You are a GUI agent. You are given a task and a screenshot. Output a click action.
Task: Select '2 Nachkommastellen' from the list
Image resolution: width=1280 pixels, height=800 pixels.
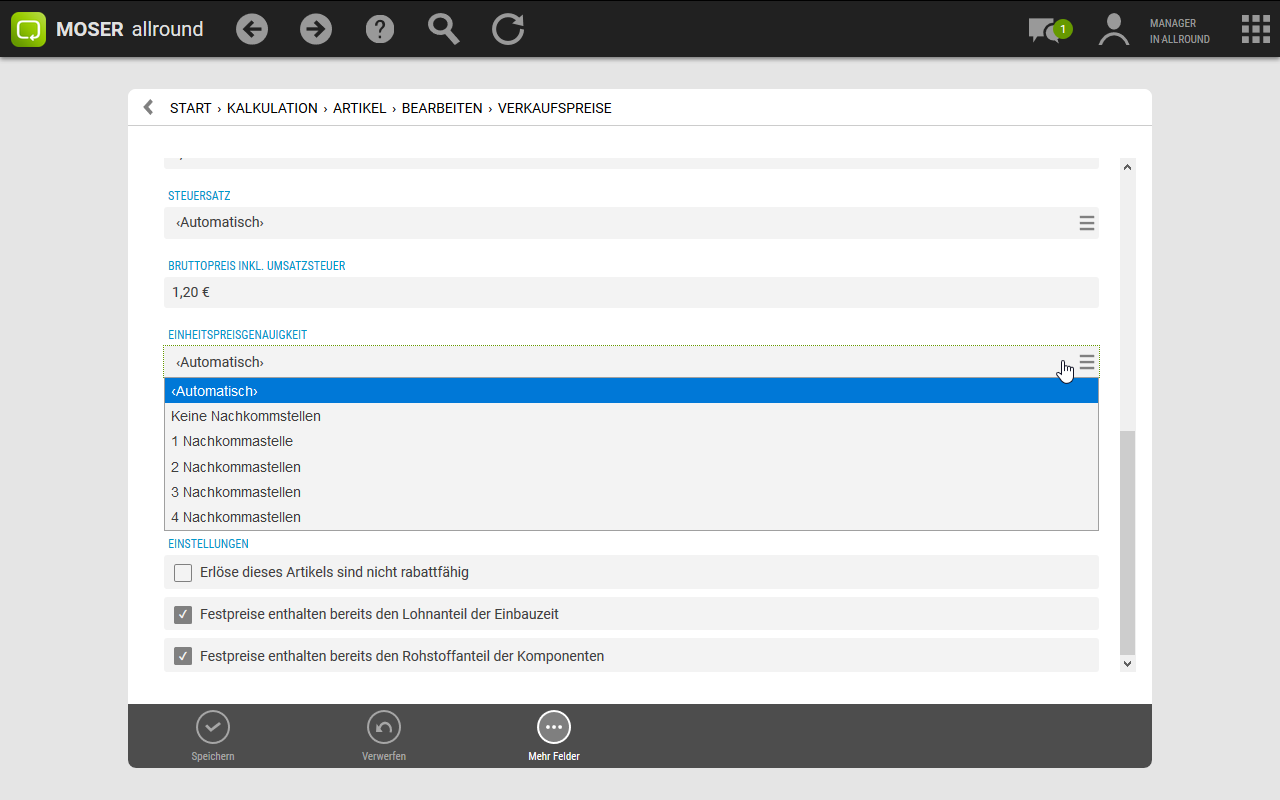[x=236, y=467]
